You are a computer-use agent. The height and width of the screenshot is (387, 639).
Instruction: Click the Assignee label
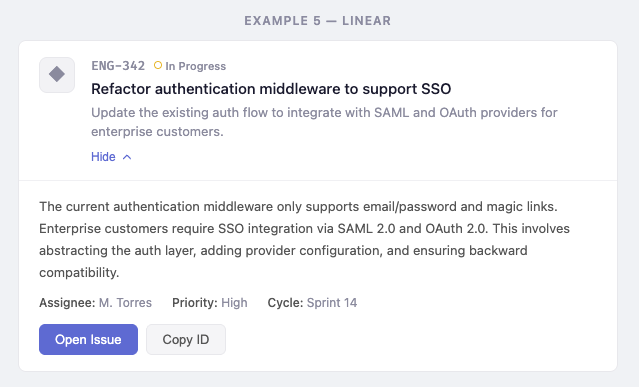(67, 303)
